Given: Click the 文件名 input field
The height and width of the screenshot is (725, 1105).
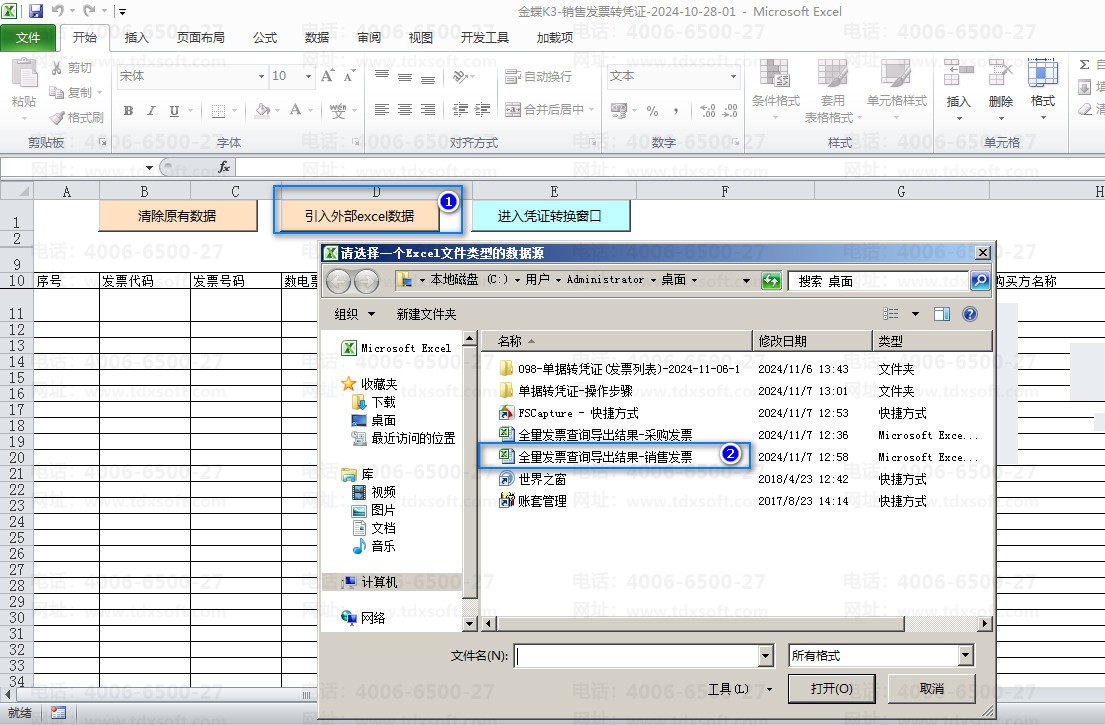Looking at the screenshot, I should [x=638, y=656].
